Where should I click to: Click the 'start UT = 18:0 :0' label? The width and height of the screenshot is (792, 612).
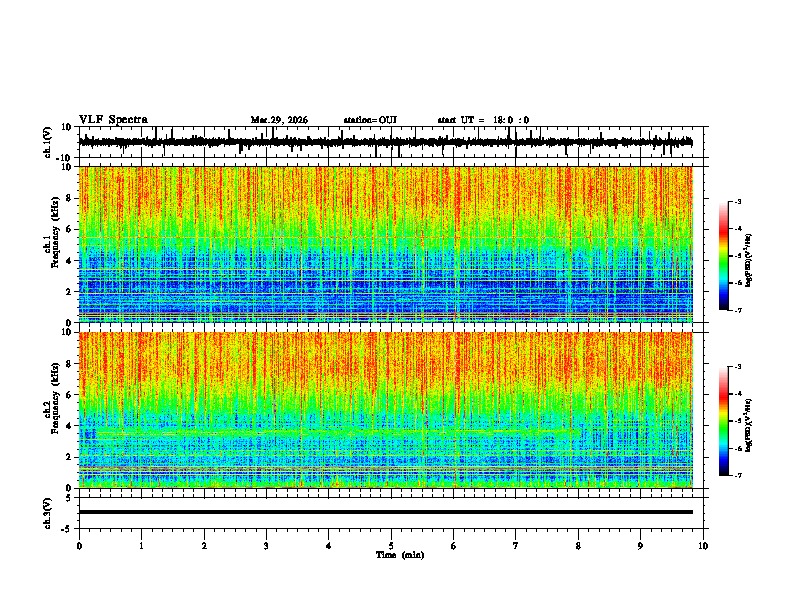click(x=483, y=120)
